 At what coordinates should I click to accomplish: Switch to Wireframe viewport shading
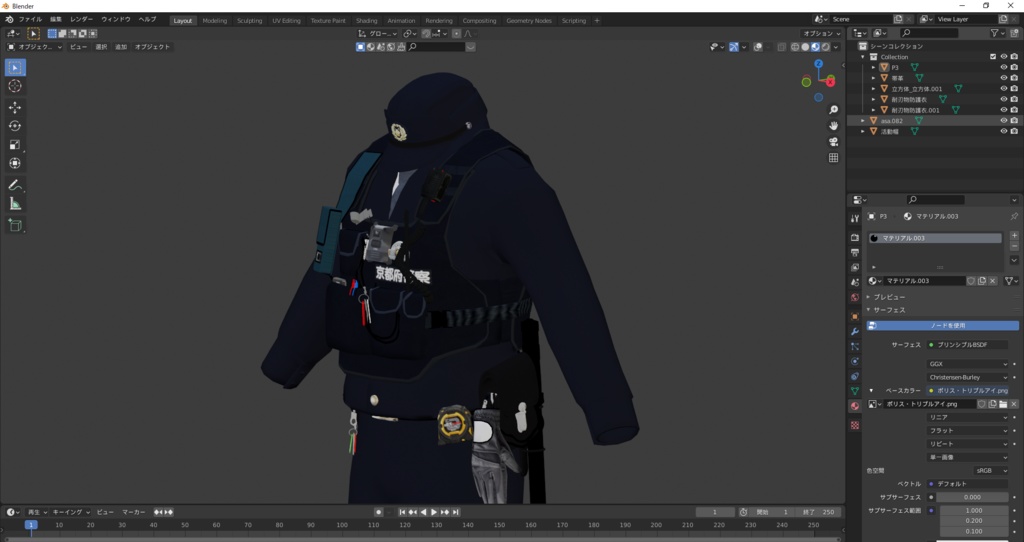click(795, 47)
